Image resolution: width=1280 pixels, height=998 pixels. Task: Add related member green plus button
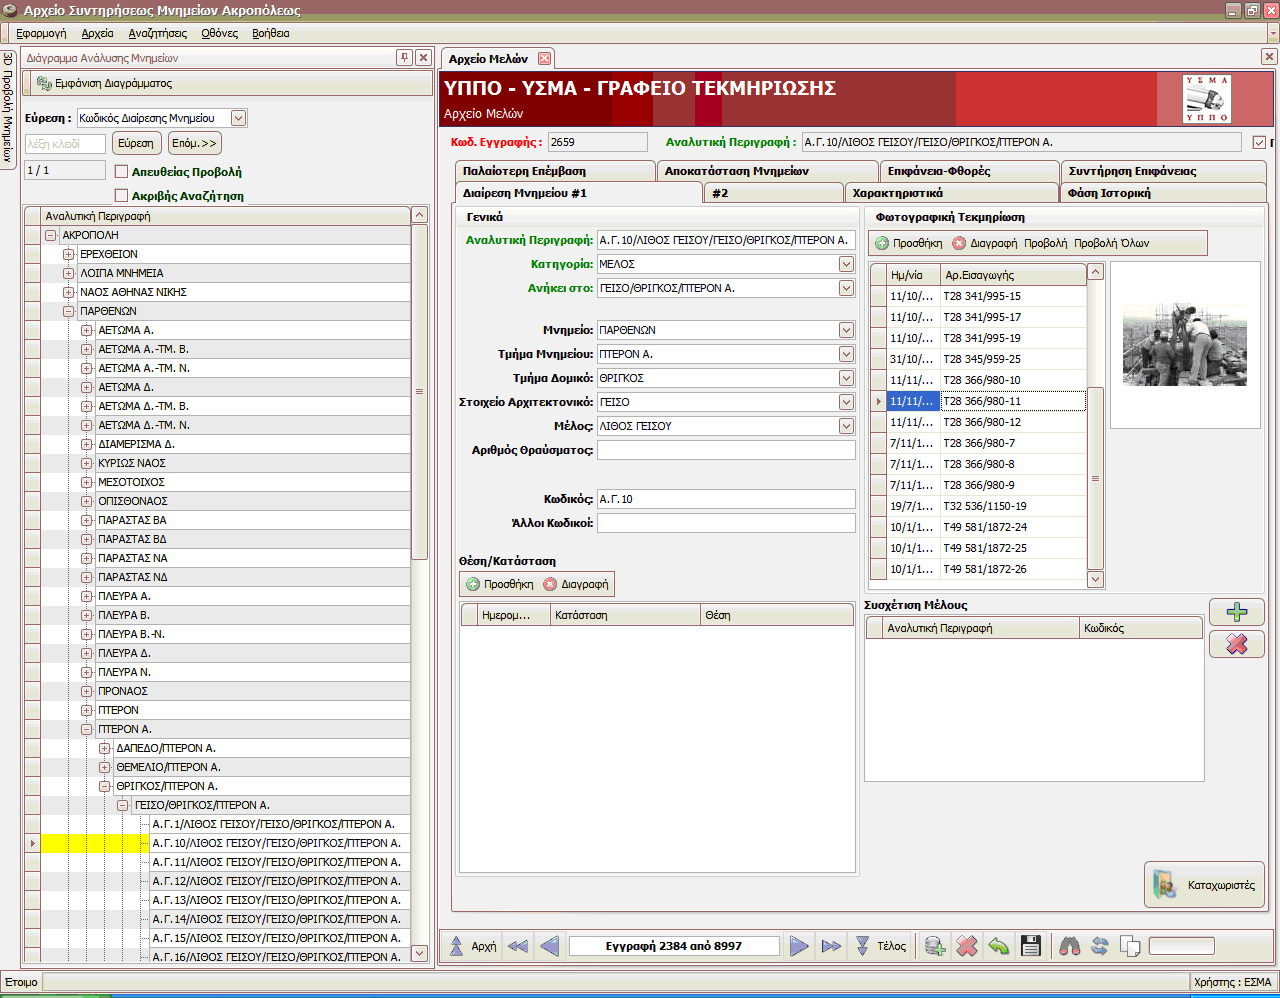click(1237, 612)
